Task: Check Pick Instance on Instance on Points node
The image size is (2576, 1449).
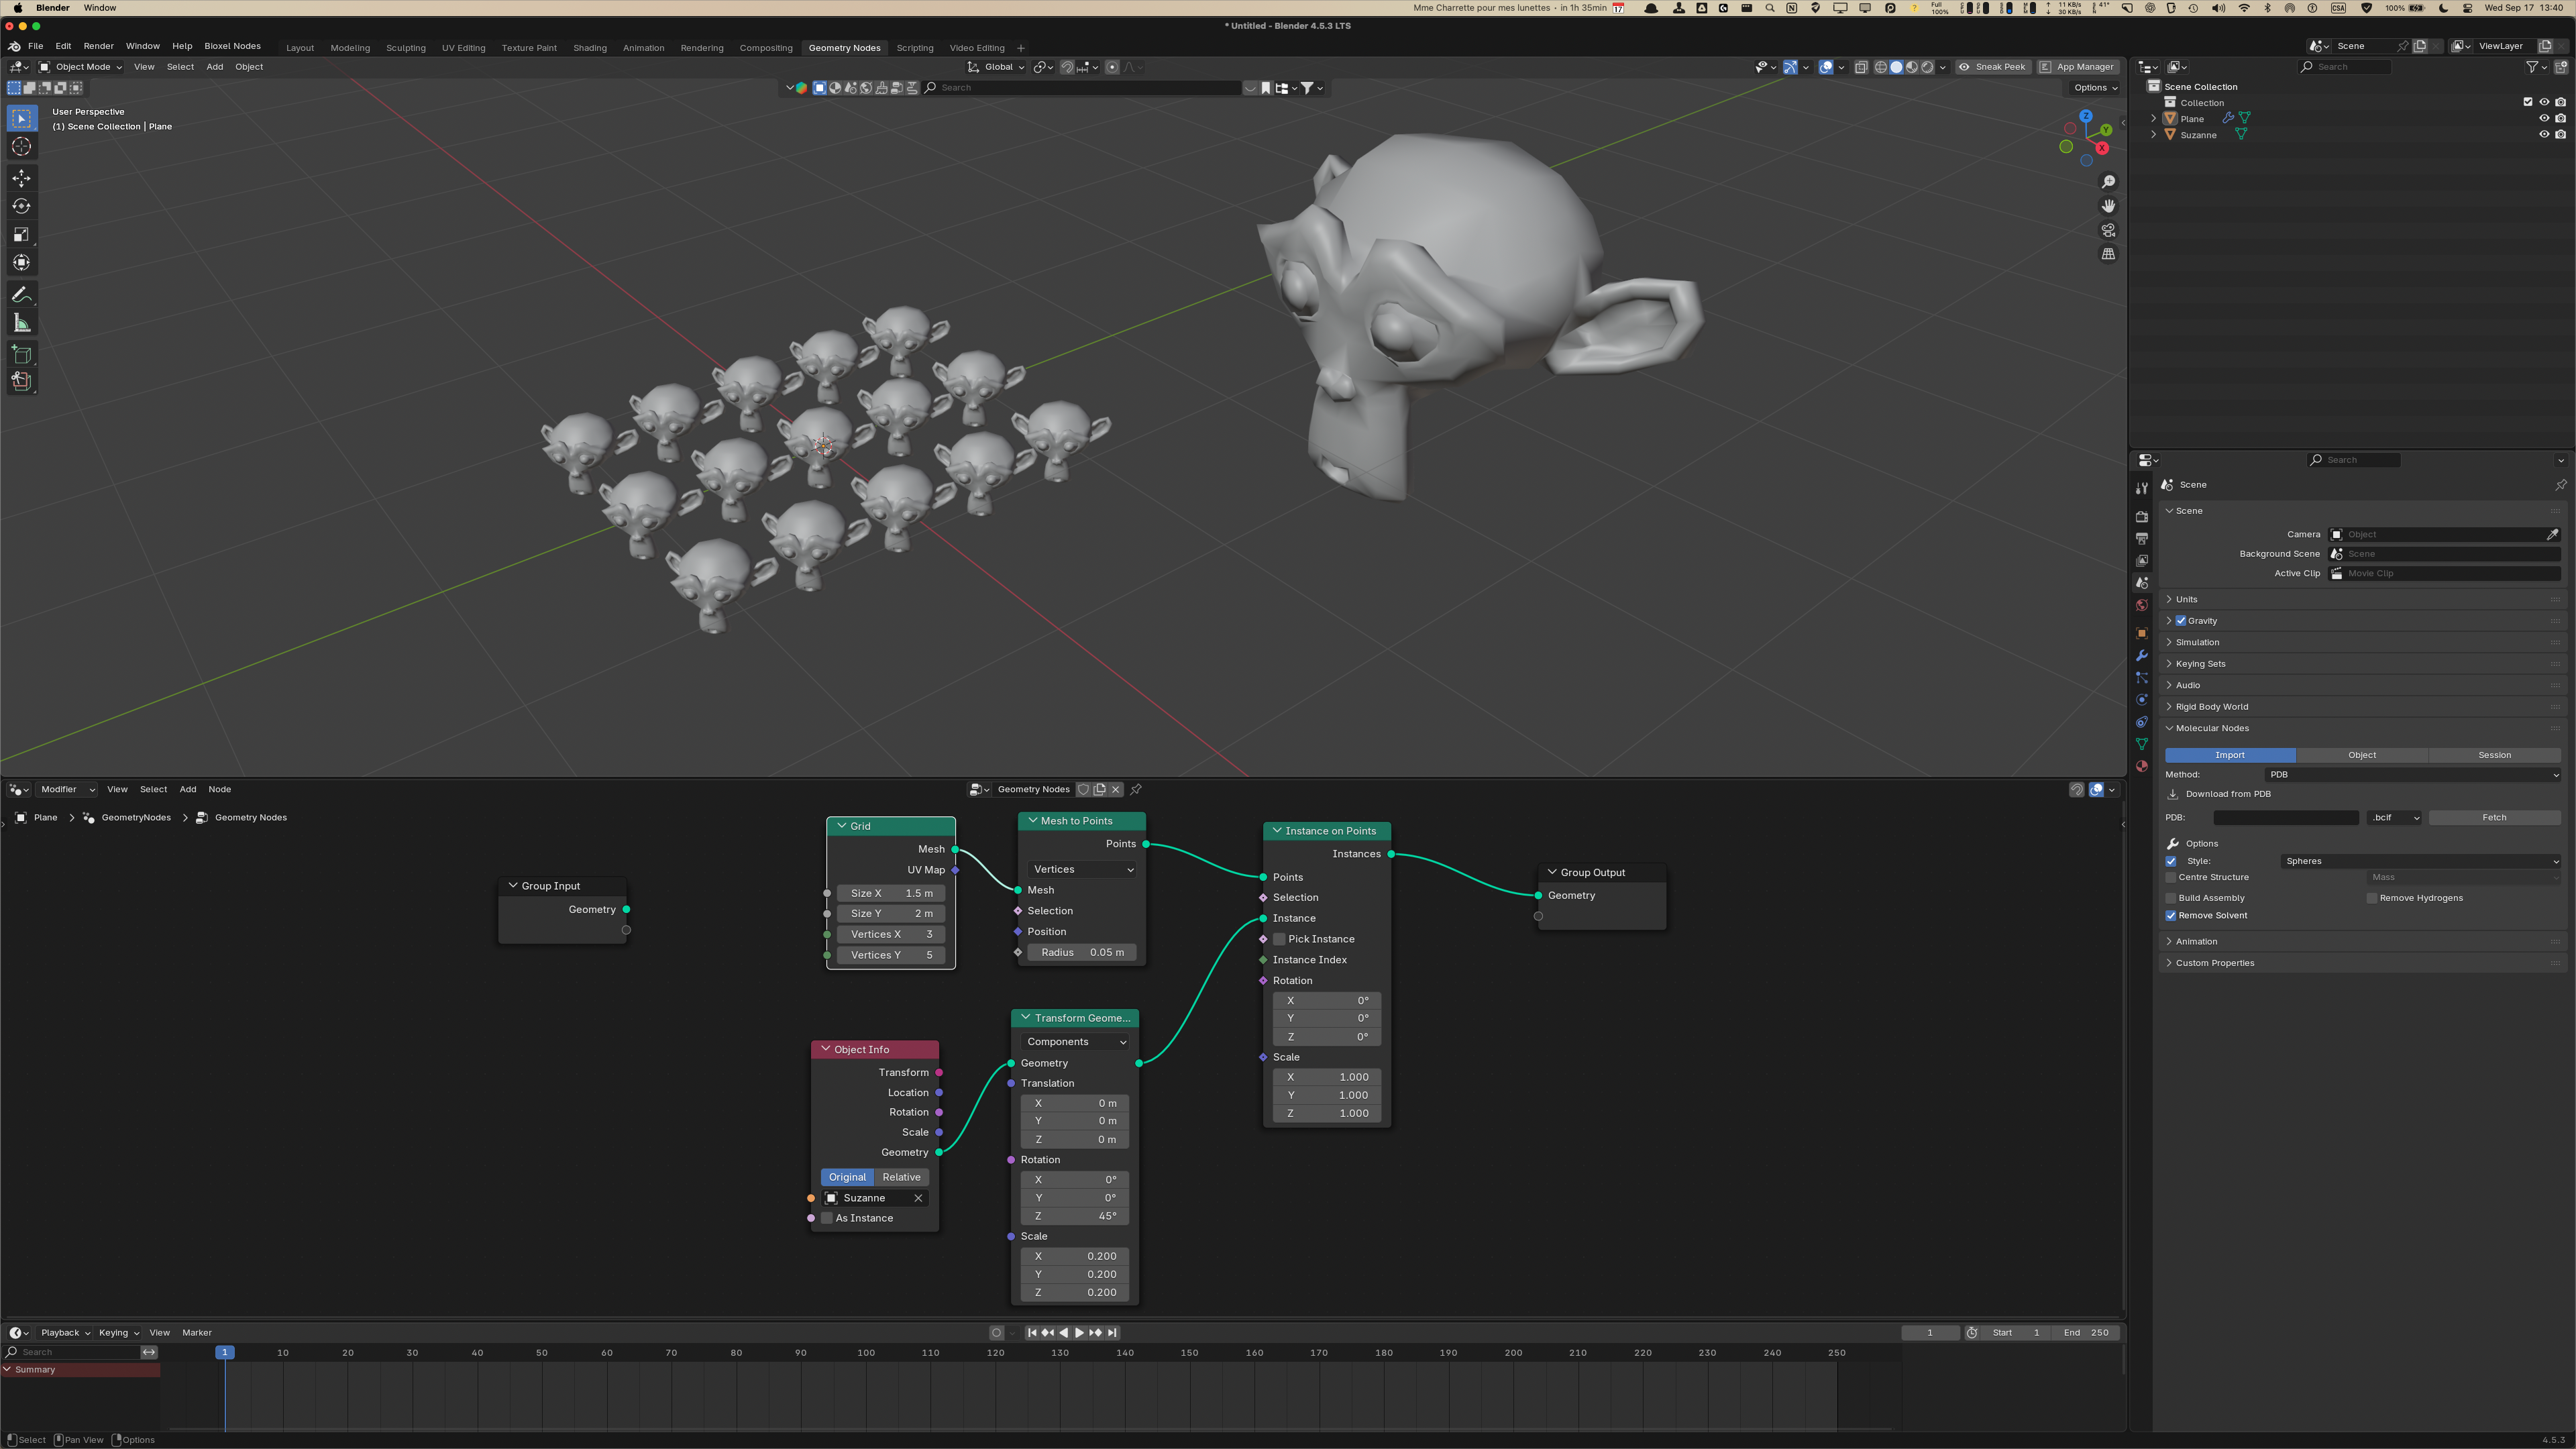Action: (x=1279, y=940)
